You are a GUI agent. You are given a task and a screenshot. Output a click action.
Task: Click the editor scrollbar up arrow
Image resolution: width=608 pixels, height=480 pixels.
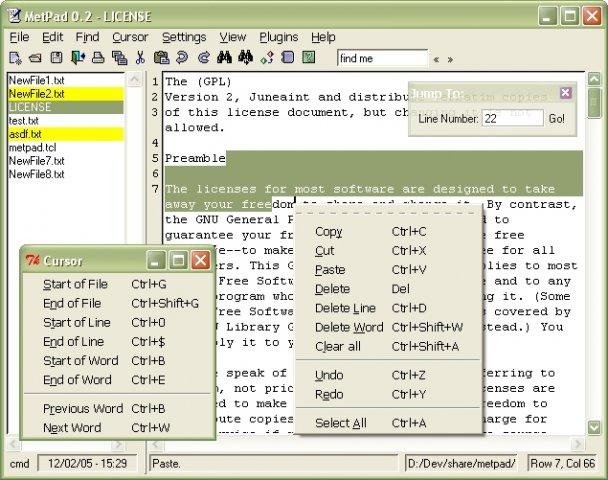[594, 79]
